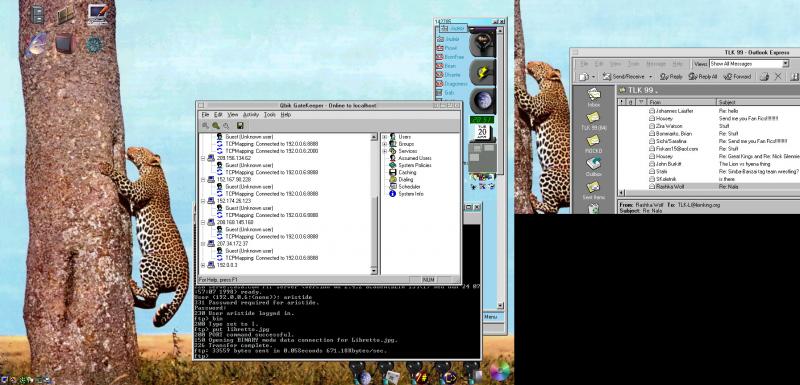The image size is (800, 385).
Task: Open the File menu in Qbik GateKeeper
Action: 205,115
